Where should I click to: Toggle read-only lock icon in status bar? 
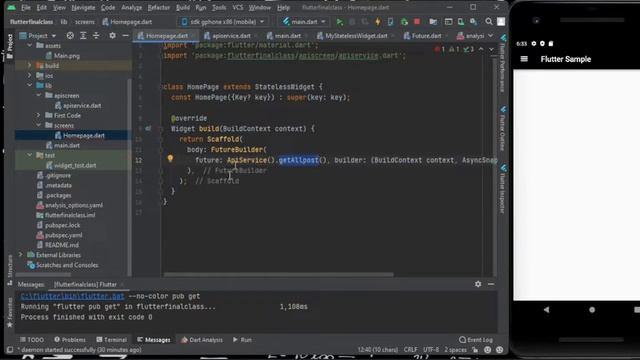[475, 350]
